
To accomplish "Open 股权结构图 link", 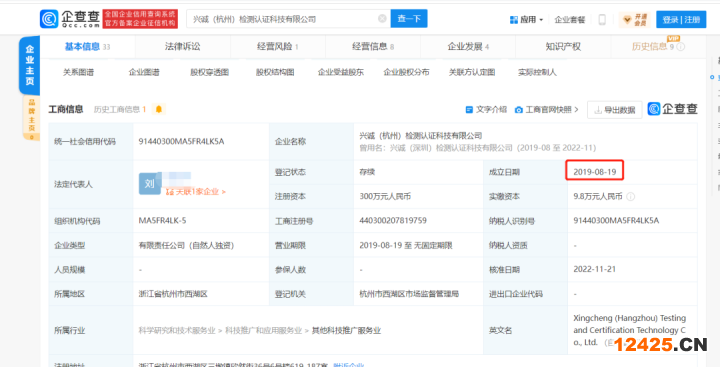I will tap(275, 73).
